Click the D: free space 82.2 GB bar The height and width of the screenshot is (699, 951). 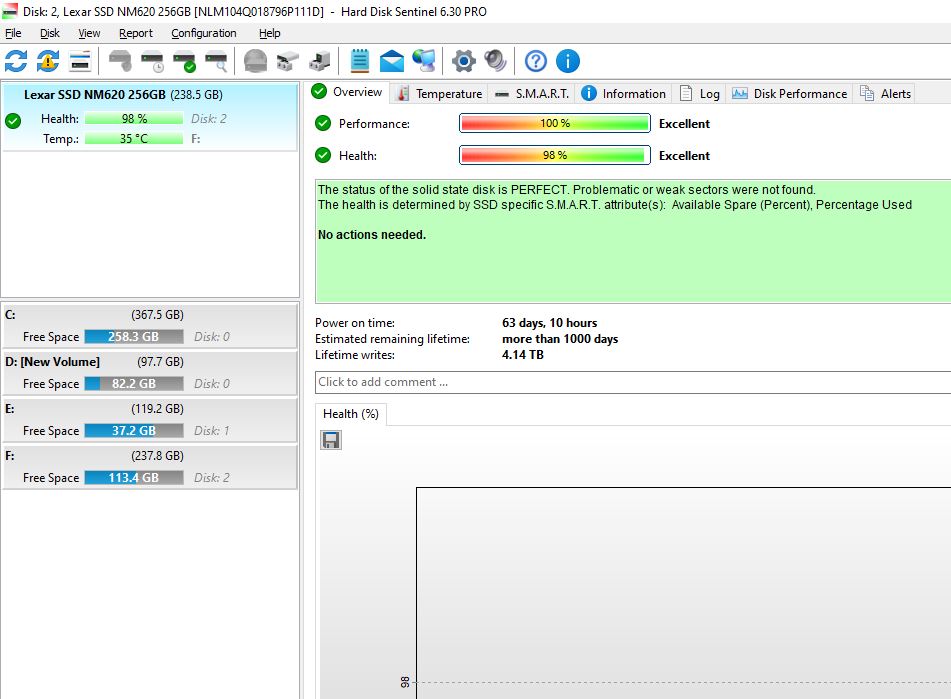tap(133, 384)
